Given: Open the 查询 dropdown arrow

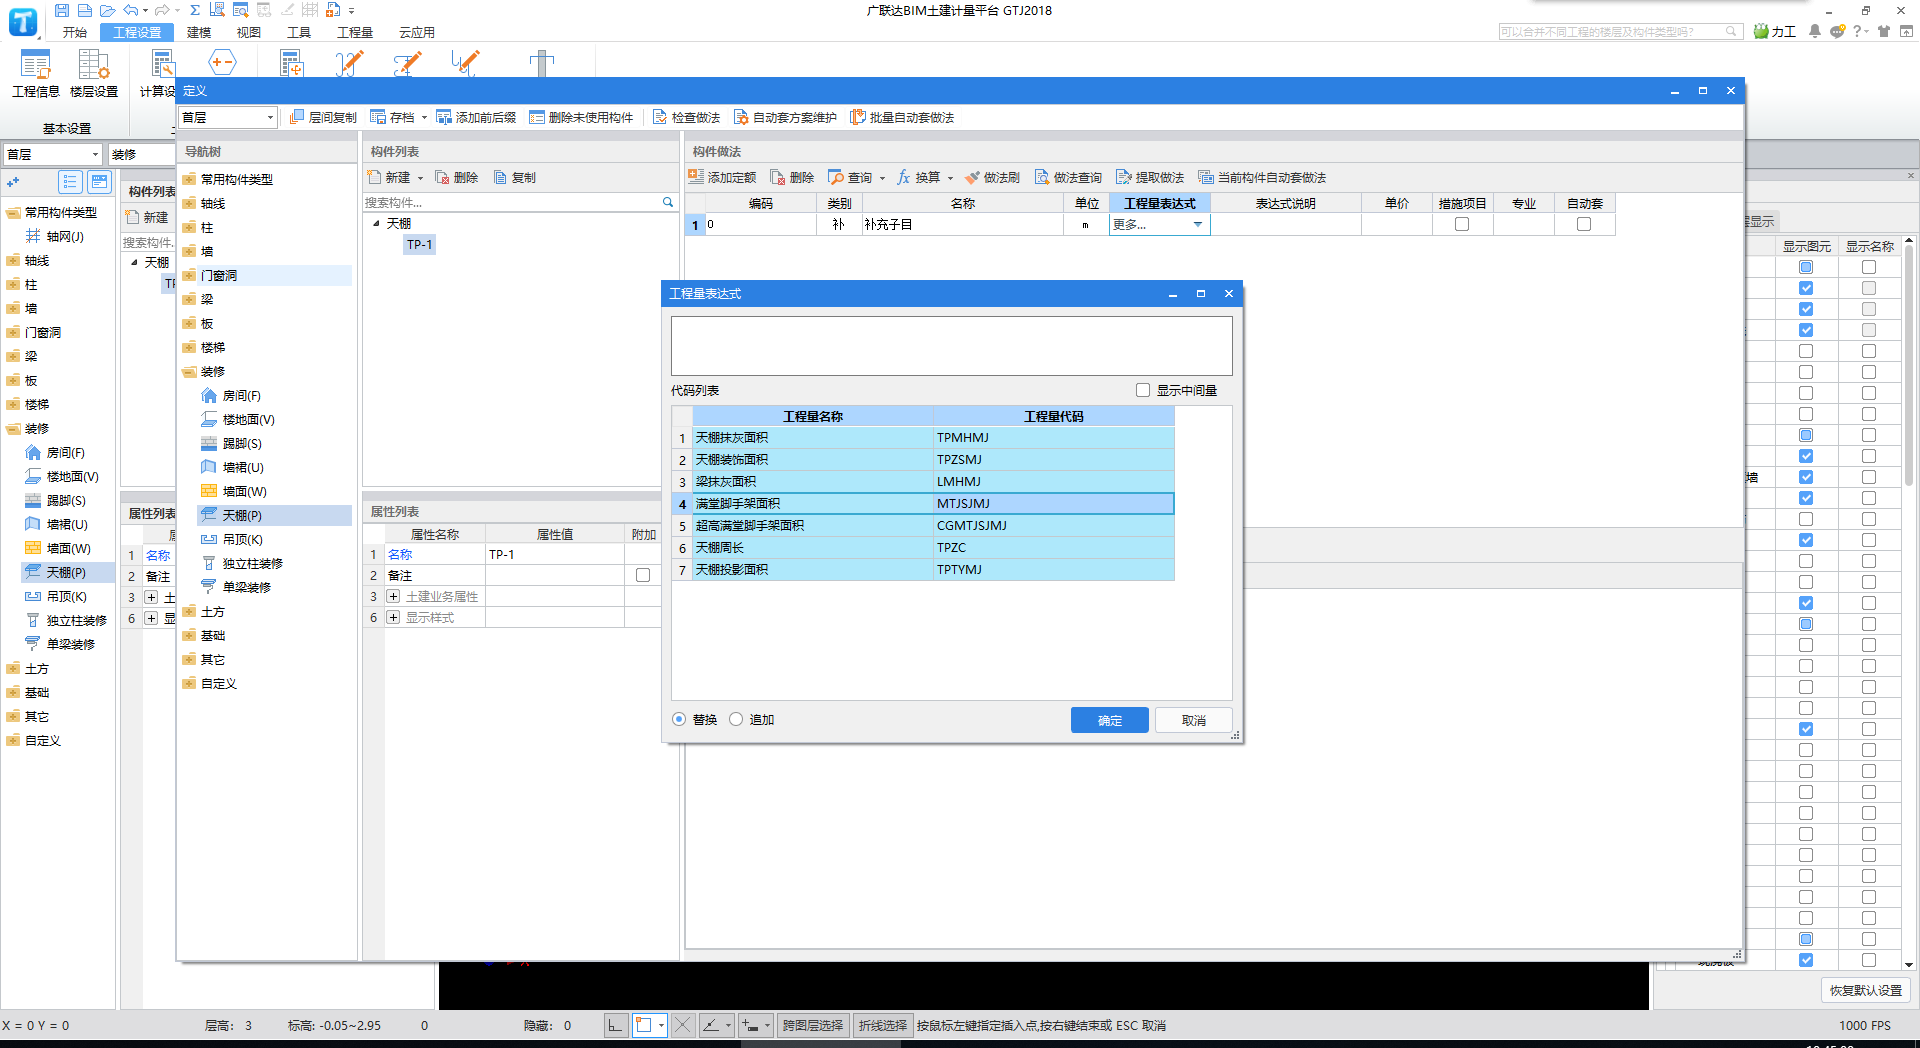Looking at the screenshot, I should click(x=882, y=178).
